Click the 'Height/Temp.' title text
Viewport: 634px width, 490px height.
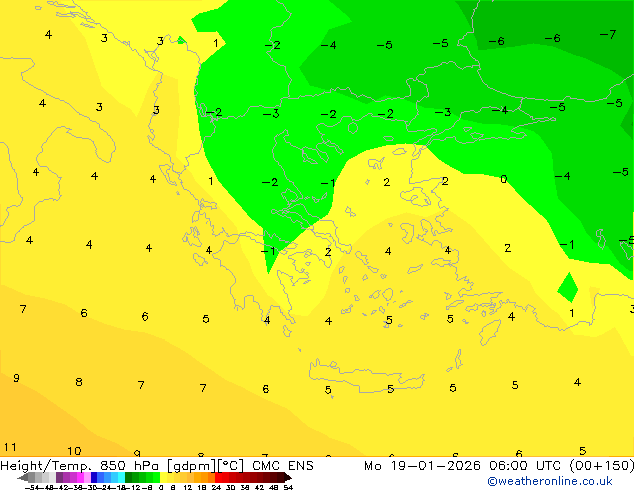pyautogui.click(x=45, y=466)
